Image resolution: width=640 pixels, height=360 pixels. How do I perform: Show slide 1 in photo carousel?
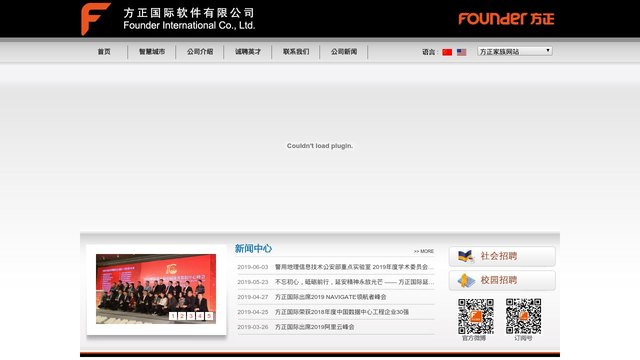point(173,316)
